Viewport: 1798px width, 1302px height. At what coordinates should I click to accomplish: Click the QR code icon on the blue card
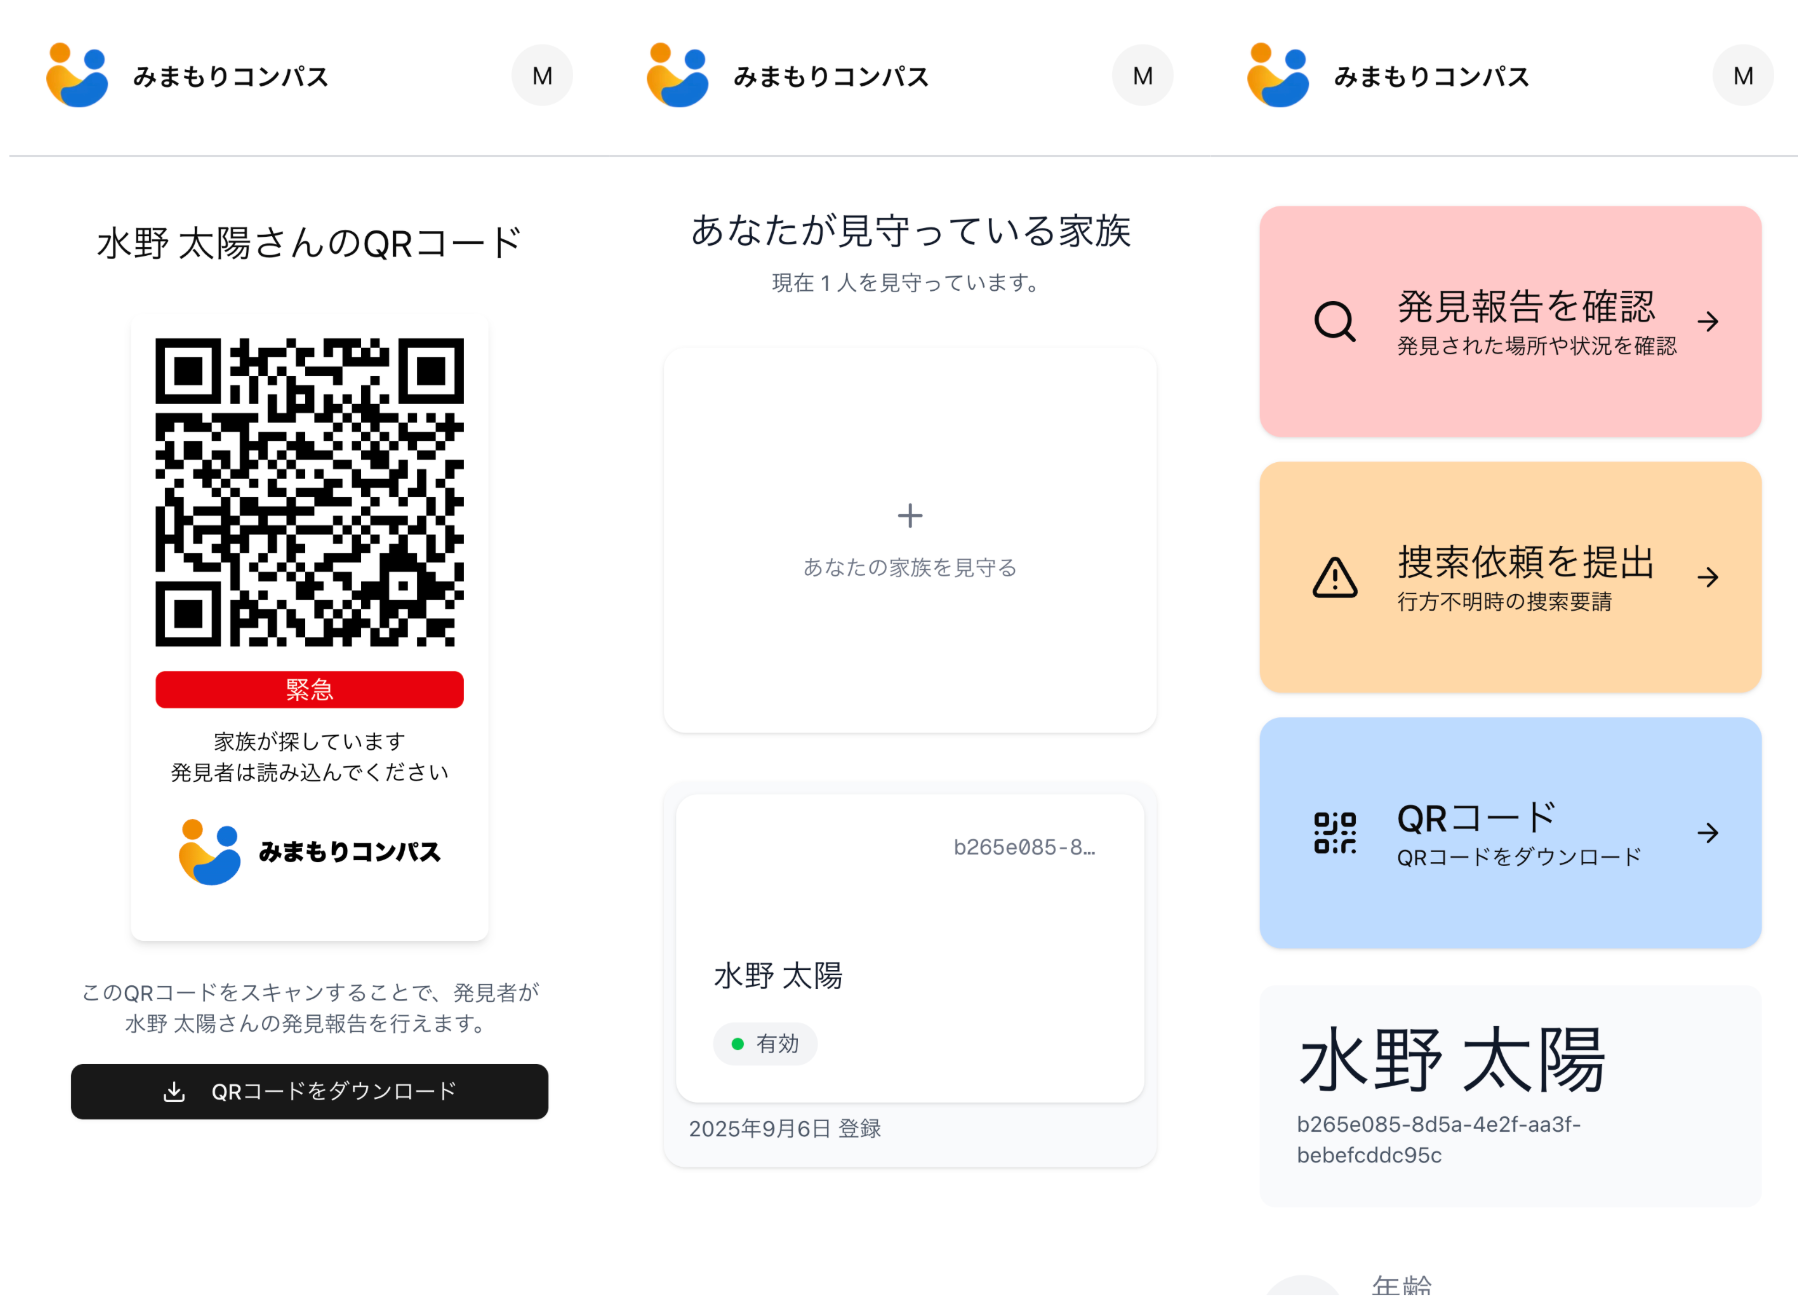(1335, 833)
